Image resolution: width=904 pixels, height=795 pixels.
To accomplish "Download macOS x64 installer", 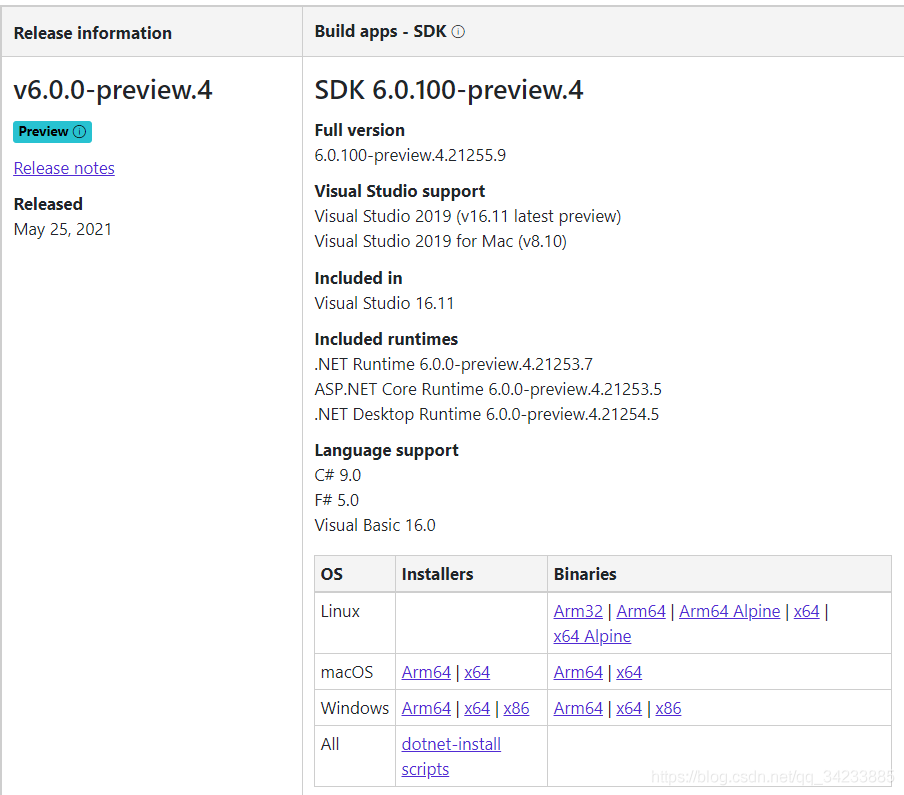I will (477, 672).
